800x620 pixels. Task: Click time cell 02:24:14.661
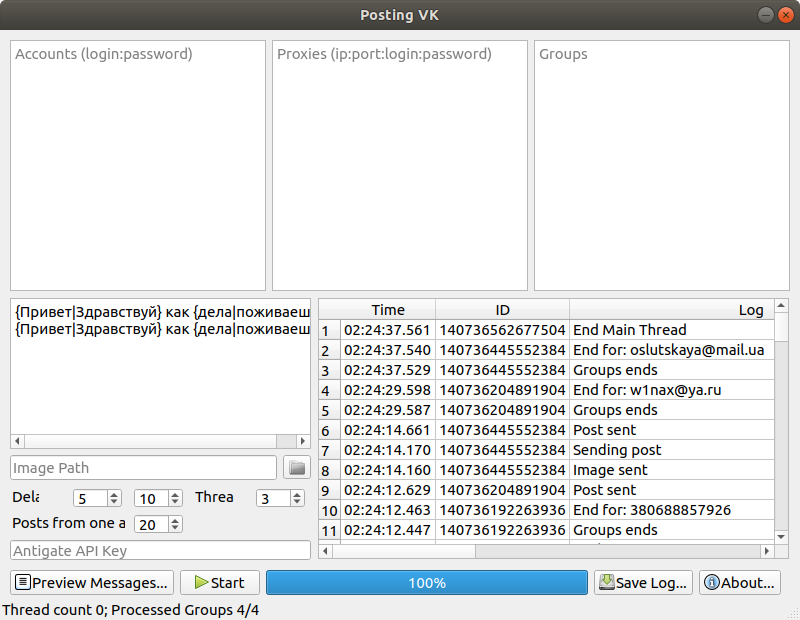click(388, 430)
